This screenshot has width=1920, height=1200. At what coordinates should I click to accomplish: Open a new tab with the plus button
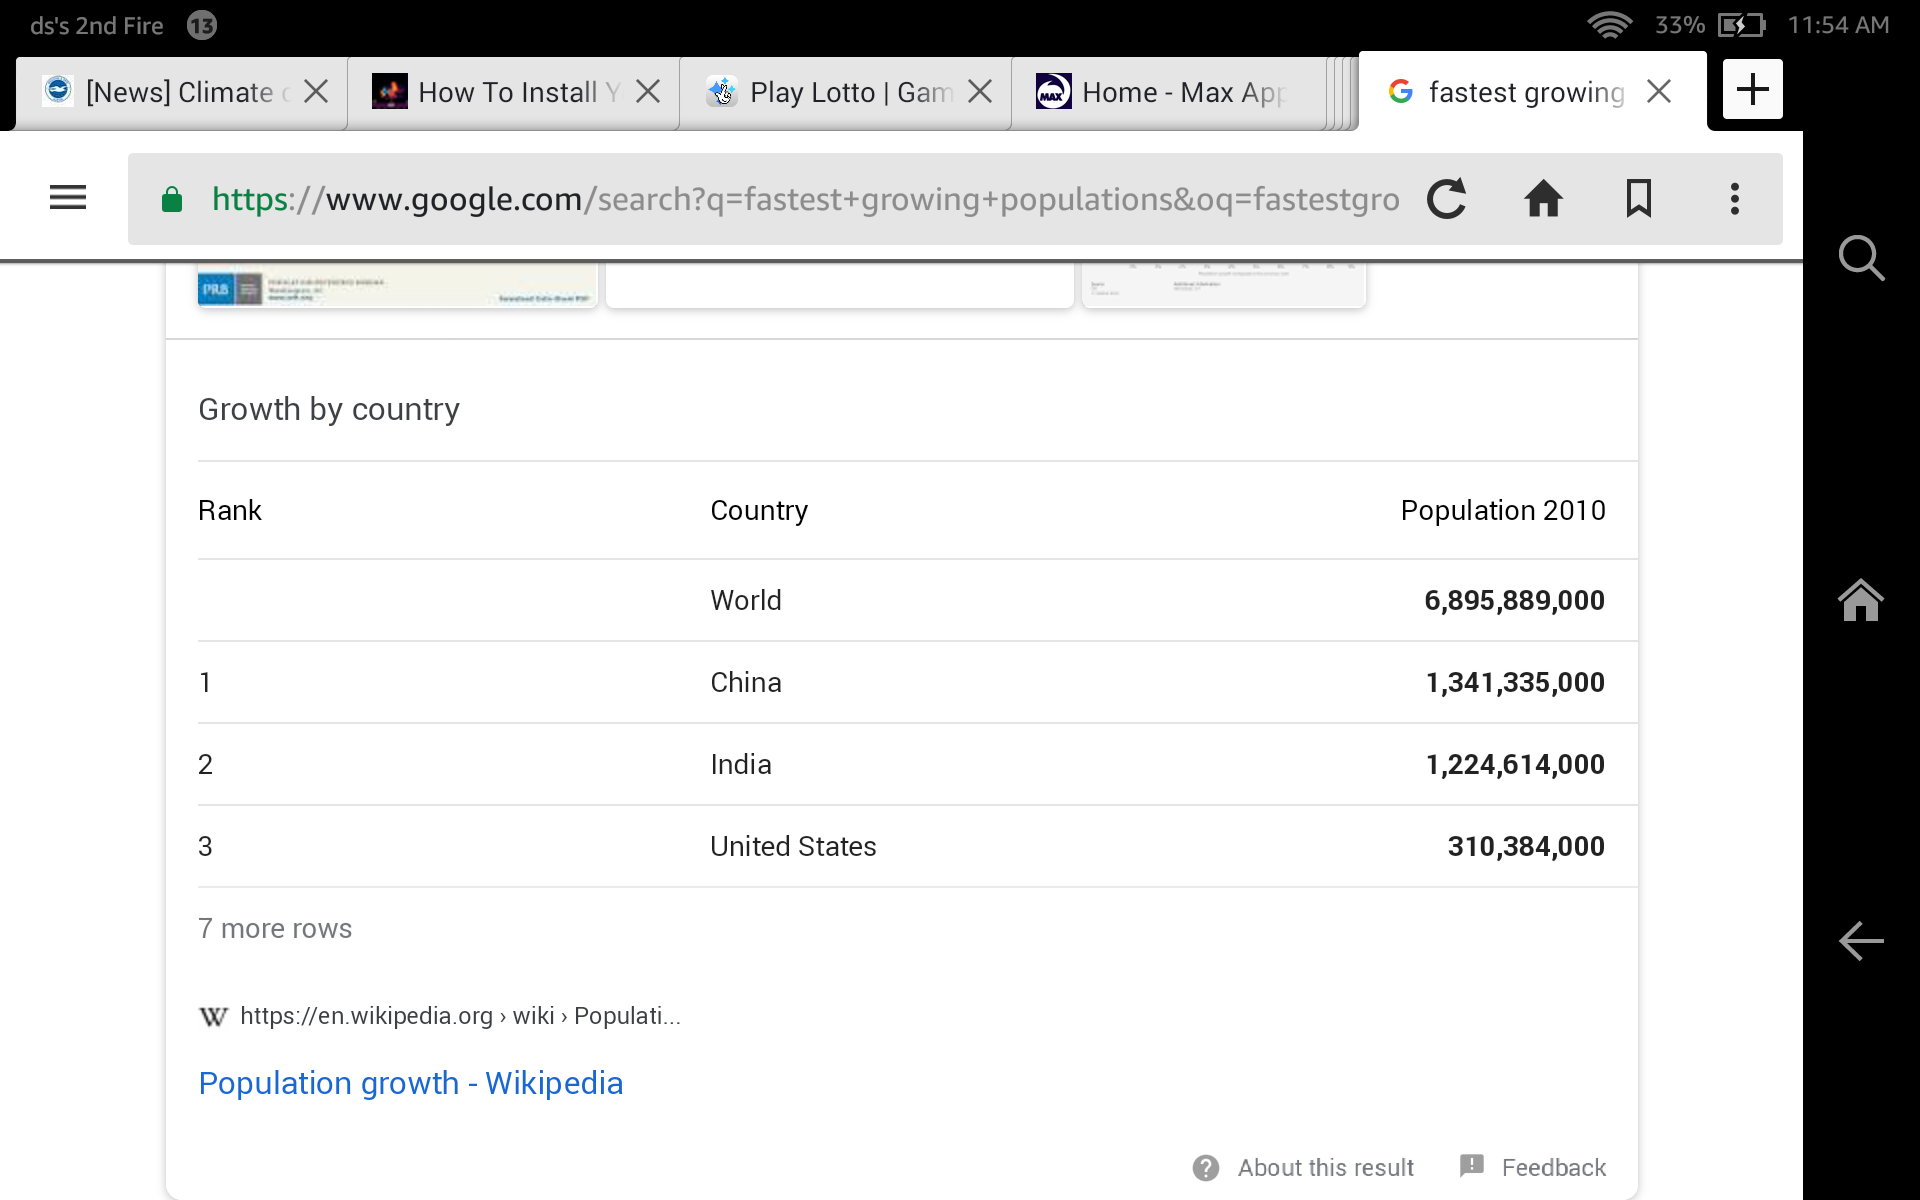click(x=1752, y=90)
